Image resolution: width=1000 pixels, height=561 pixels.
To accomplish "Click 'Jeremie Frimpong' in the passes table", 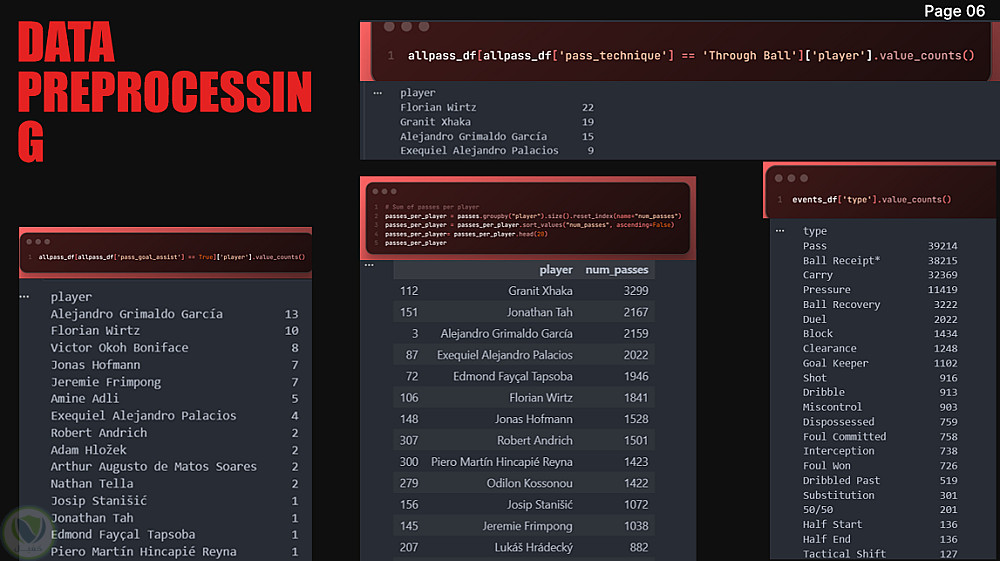I will click(x=527, y=526).
